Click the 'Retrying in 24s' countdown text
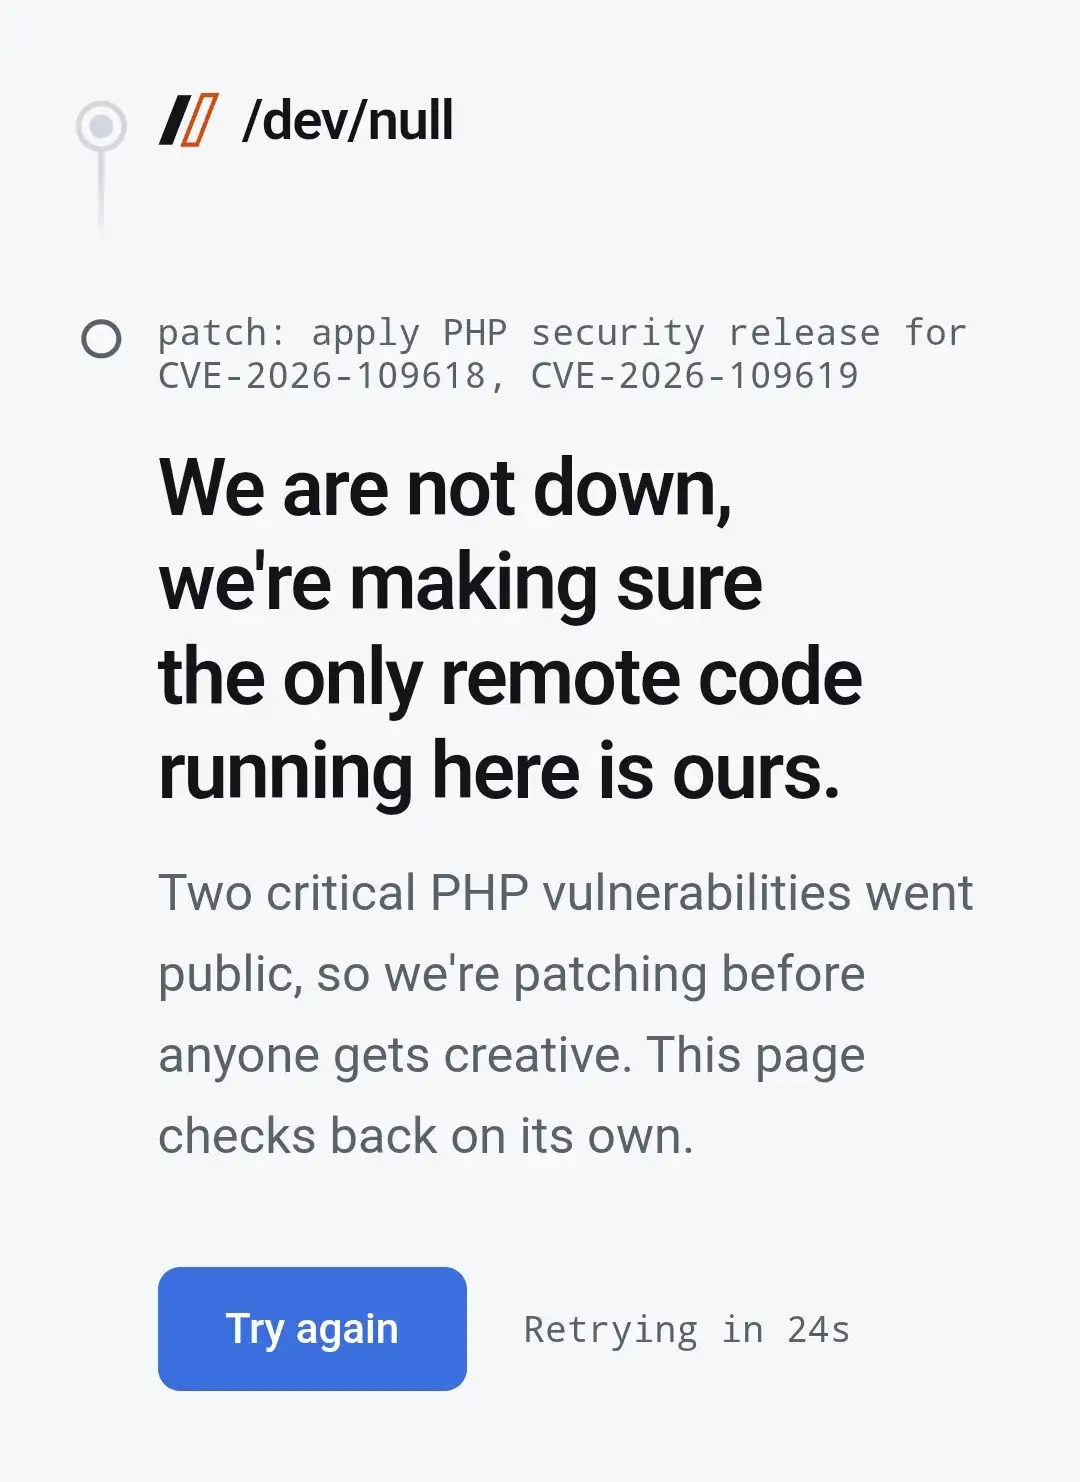1080x1482 pixels. pyautogui.click(x=687, y=1330)
